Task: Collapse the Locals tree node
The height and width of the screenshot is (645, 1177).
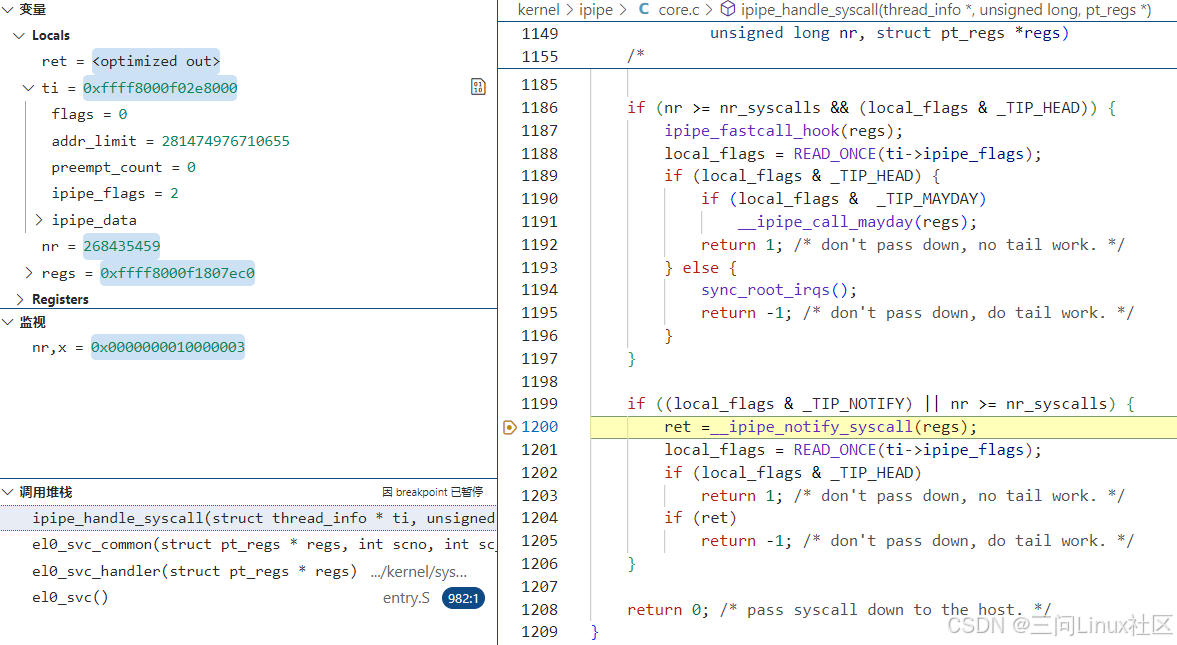Action: tap(20, 35)
